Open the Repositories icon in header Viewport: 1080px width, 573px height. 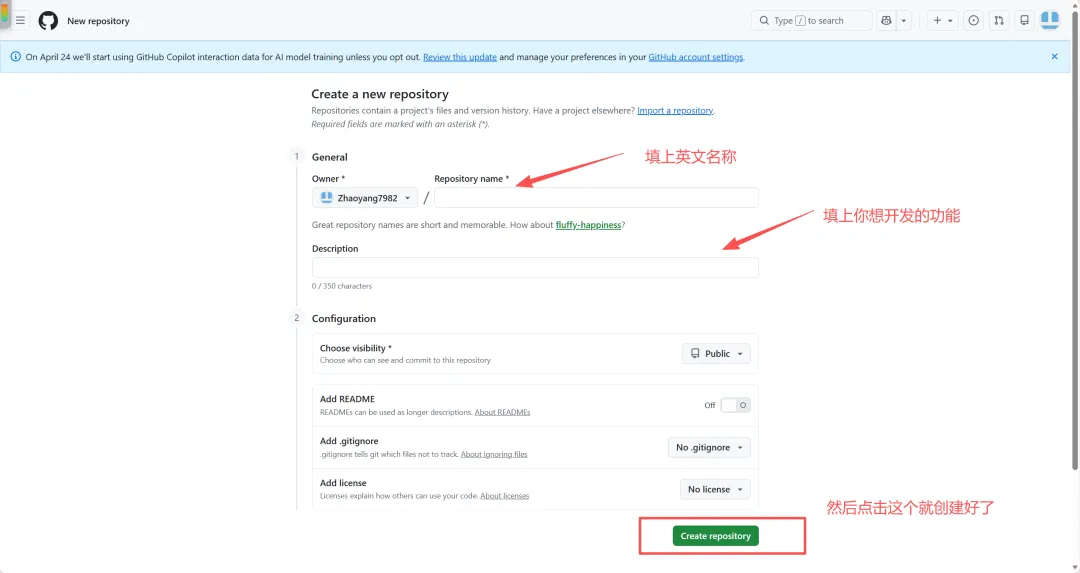click(x=1024, y=20)
